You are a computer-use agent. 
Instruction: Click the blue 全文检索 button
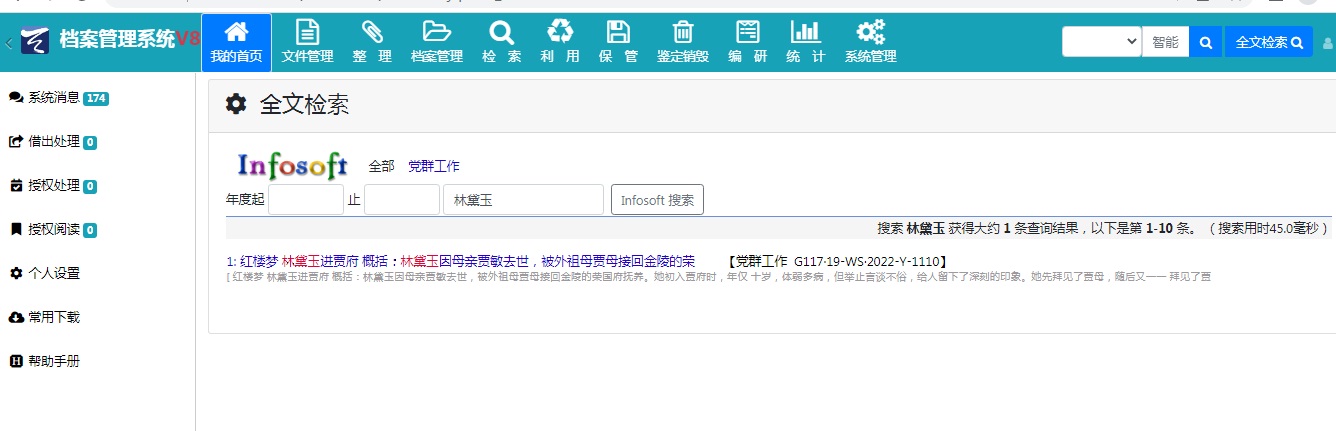(1268, 42)
